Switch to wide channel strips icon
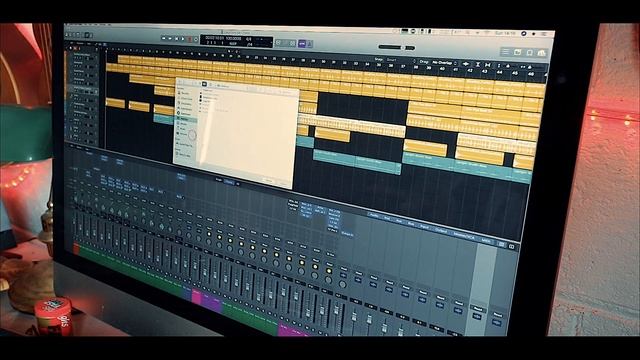The image size is (640, 360). coord(511,247)
